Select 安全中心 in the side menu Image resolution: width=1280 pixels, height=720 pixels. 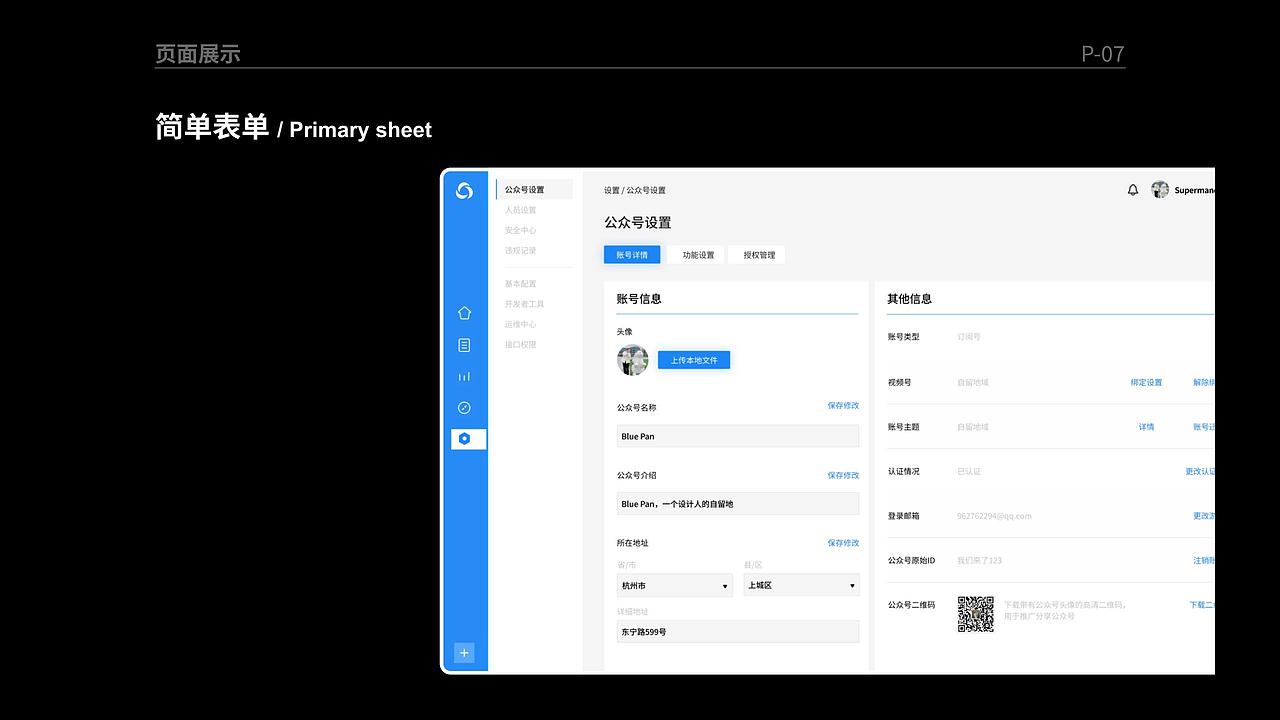click(x=521, y=230)
